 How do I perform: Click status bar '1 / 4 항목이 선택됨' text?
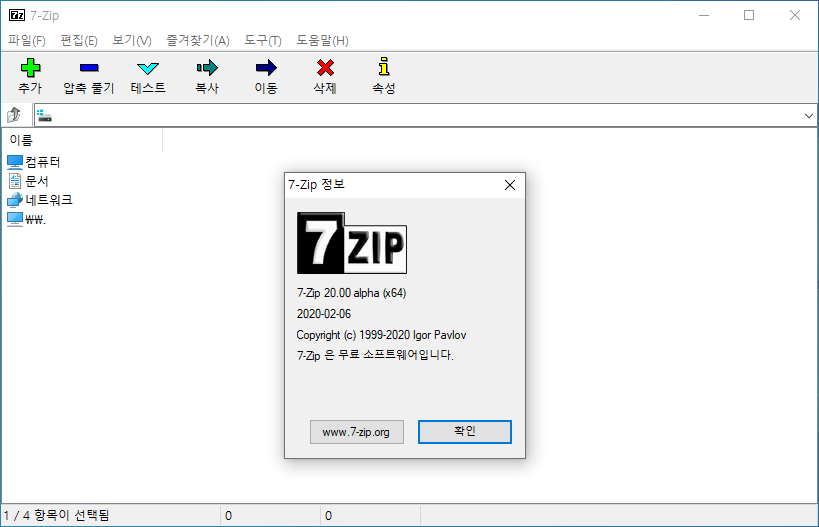(56, 516)
